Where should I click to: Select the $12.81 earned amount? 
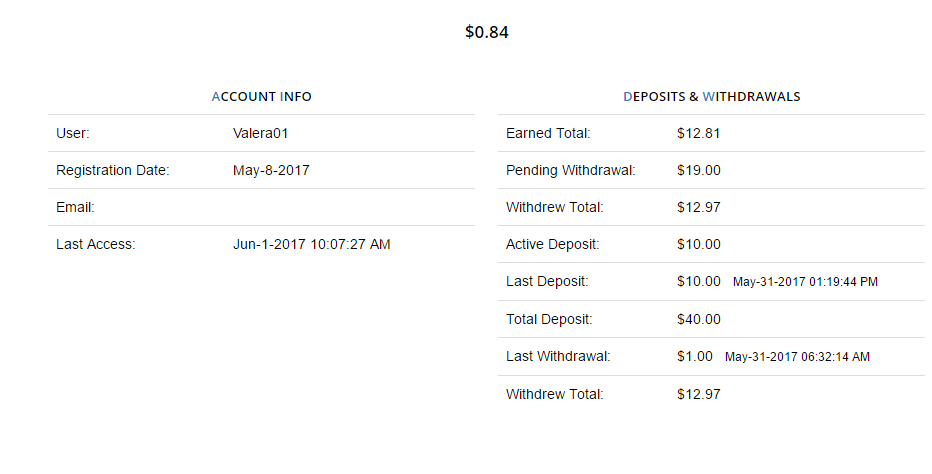tap(698, 133)
